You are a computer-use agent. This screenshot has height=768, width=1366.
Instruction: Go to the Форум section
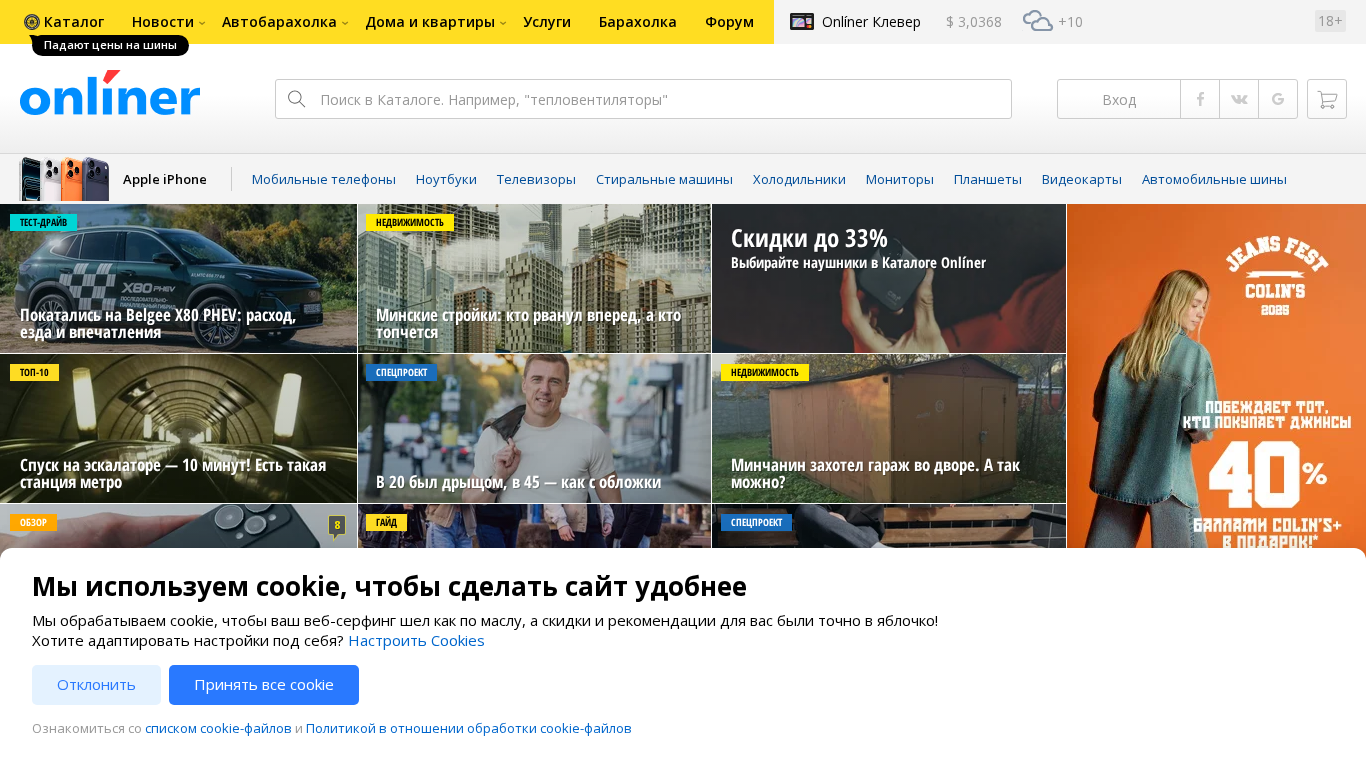[x=729, y=22]
